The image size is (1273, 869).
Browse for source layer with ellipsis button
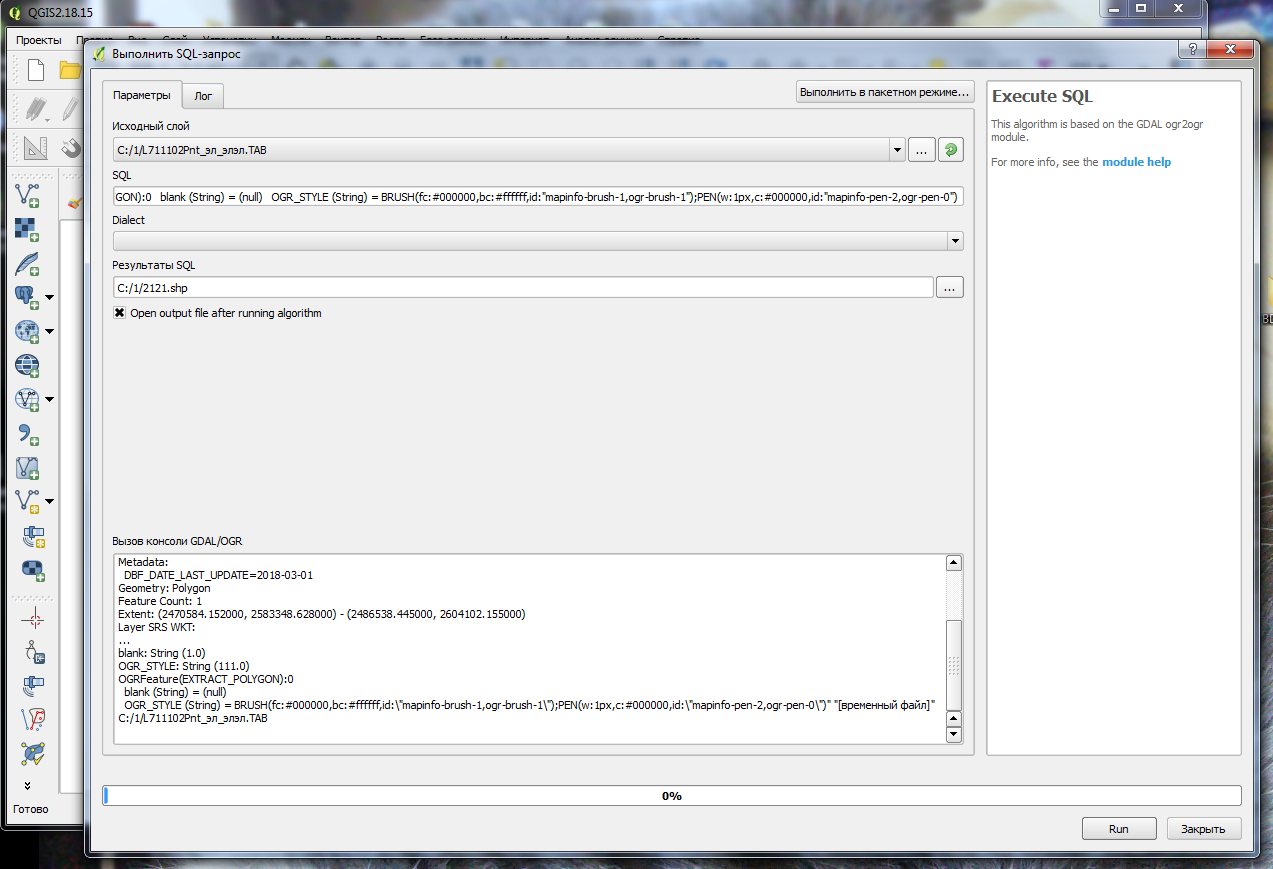922,150
